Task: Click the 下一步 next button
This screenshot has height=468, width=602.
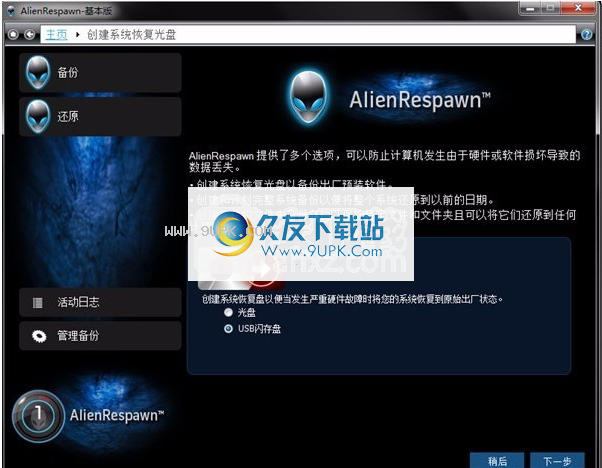Action: [557, 460]
